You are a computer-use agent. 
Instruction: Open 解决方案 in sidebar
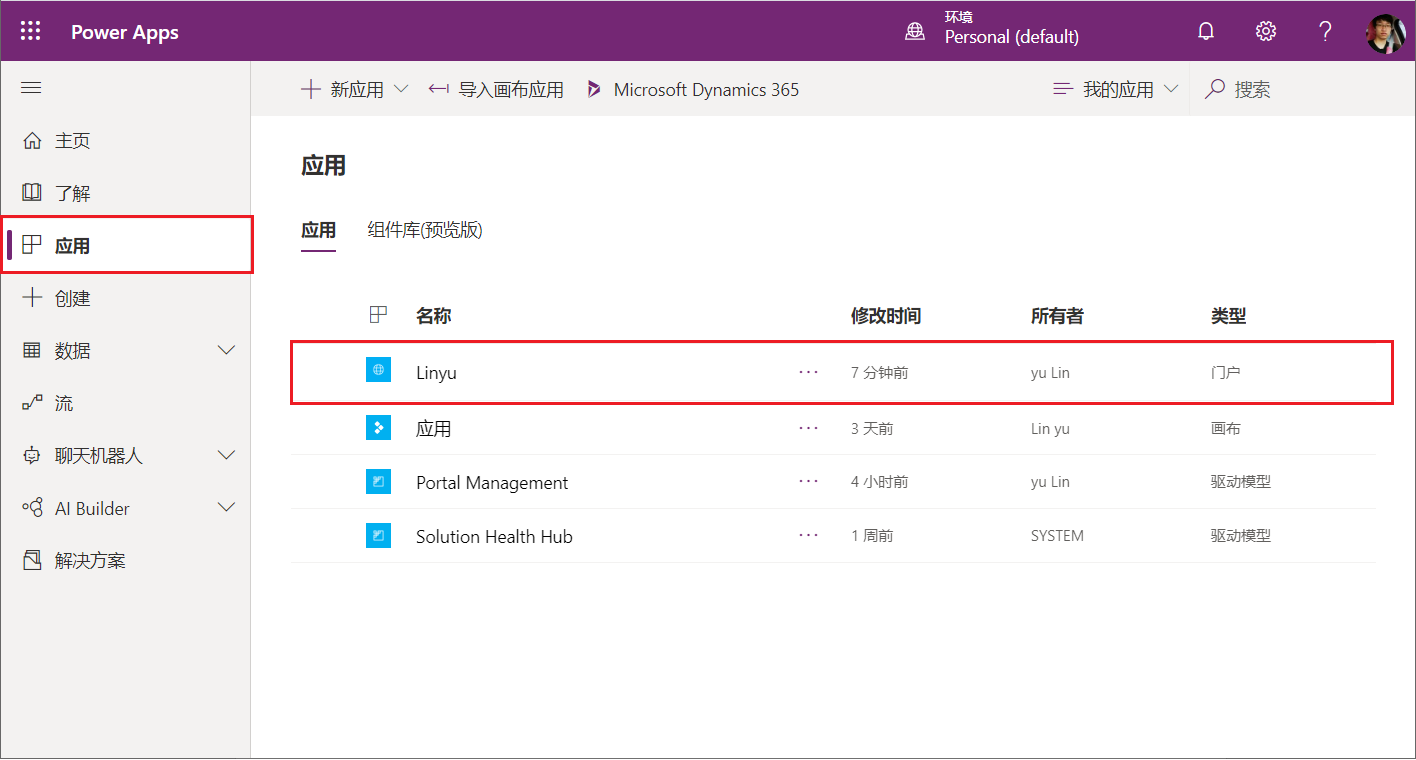click(x=125, y=560)
